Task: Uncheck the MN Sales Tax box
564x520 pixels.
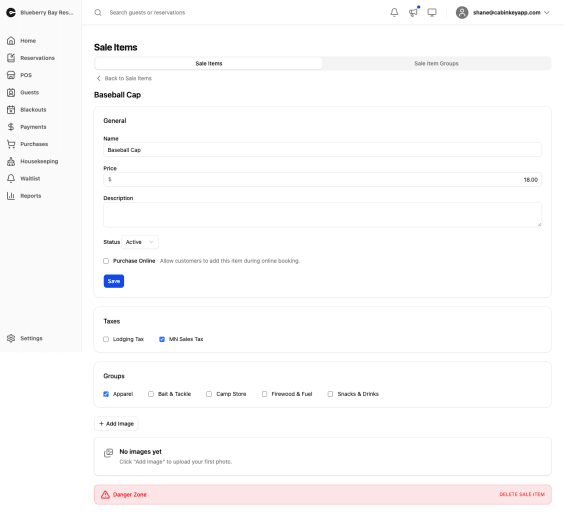Action: (162, 339)
